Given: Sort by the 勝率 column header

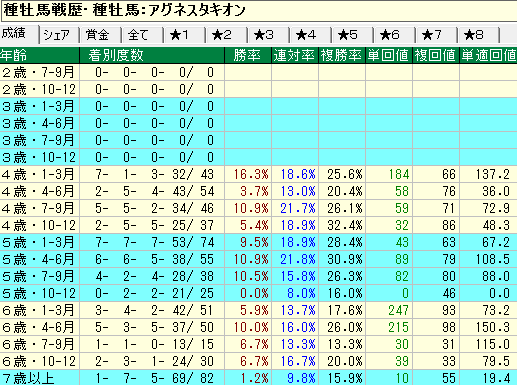Looking at the screenshot, I should 248,55.
